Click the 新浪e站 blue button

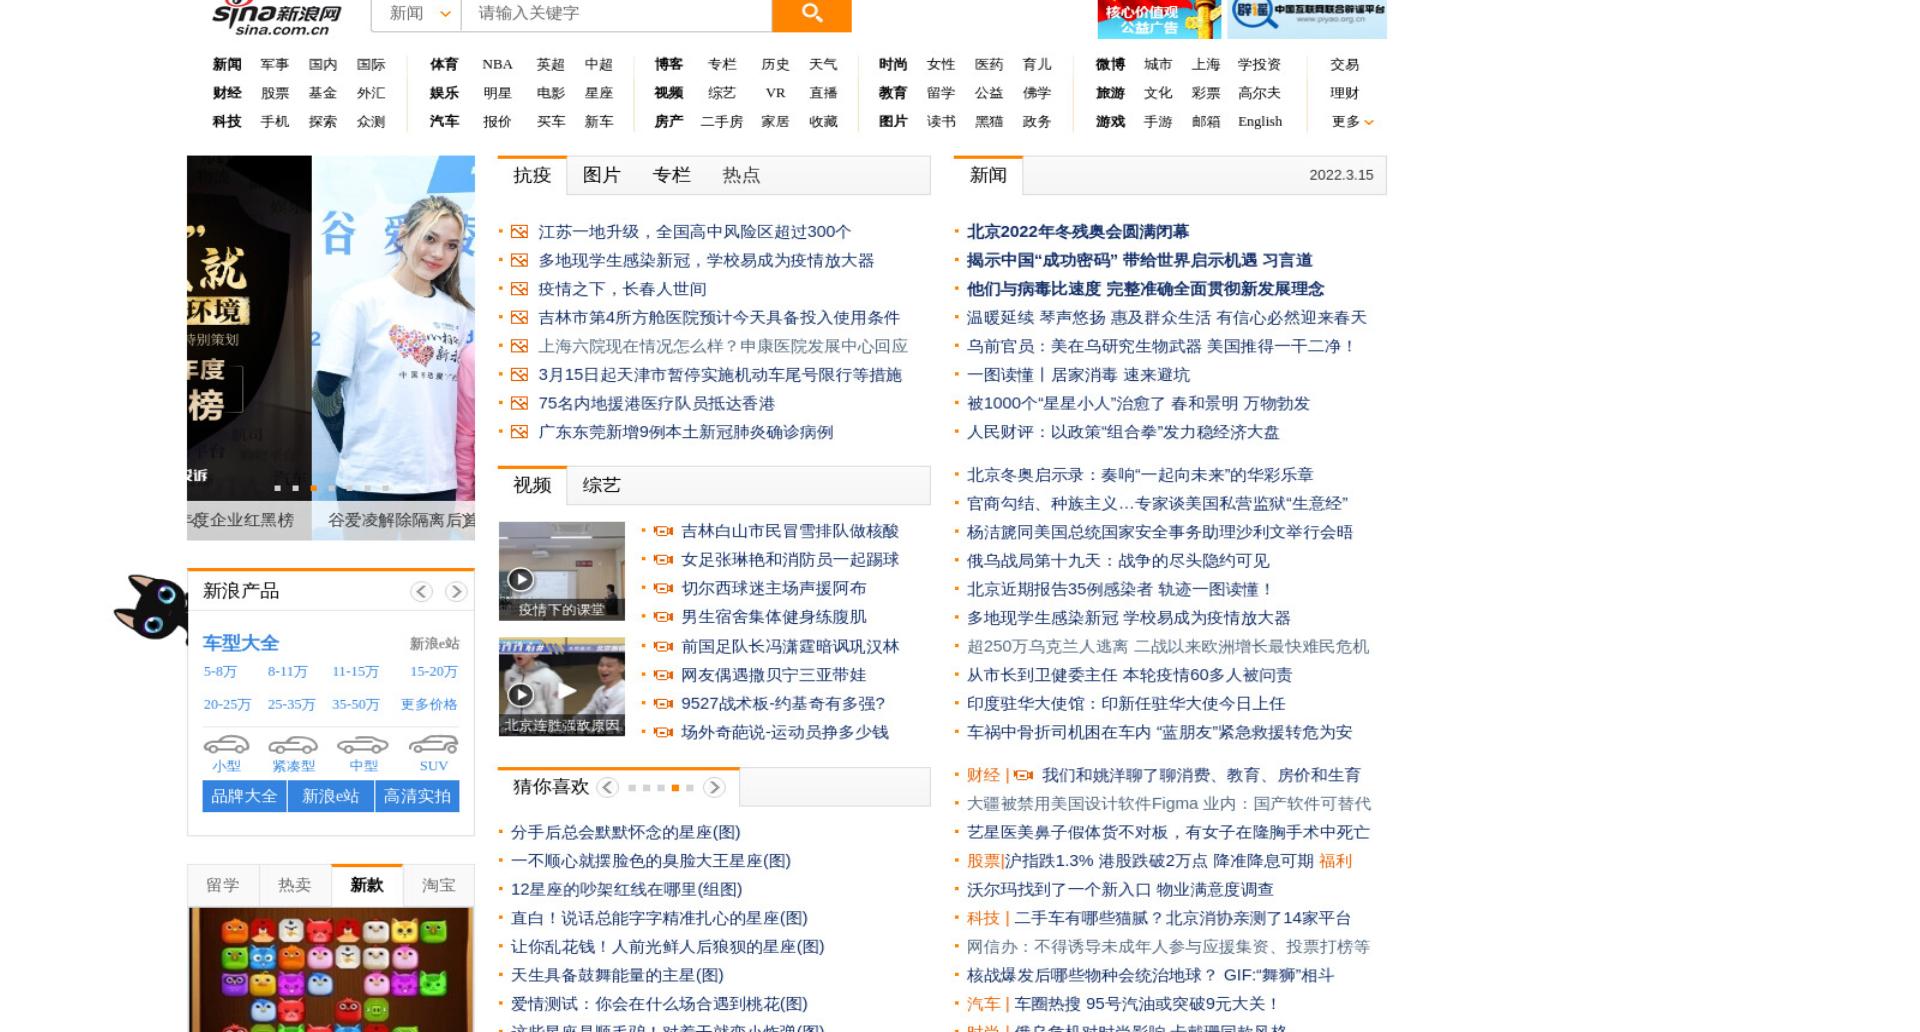[x=331, y=796]
